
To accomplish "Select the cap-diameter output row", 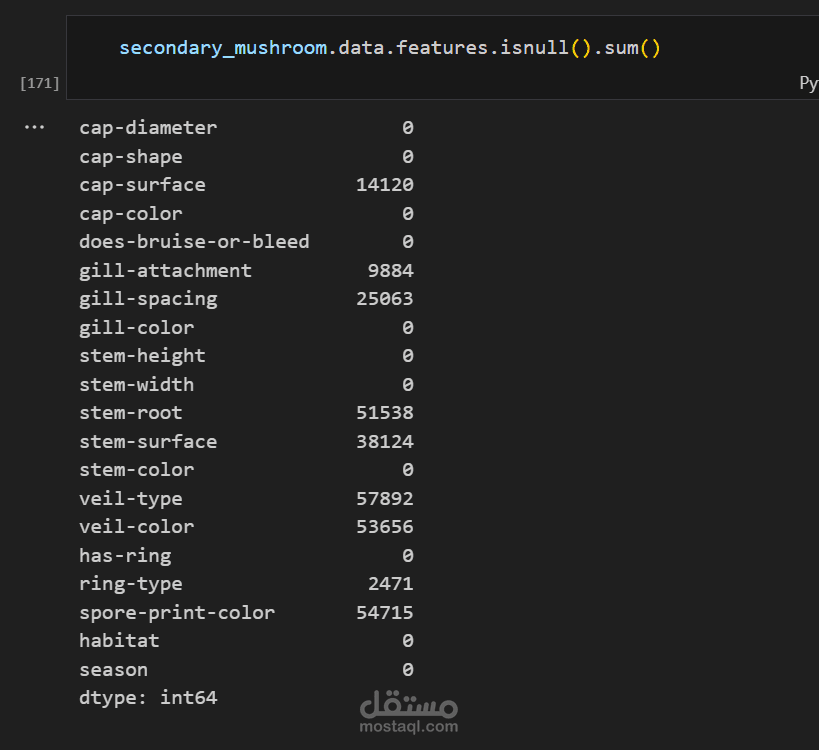I will (x=246, y=128).
